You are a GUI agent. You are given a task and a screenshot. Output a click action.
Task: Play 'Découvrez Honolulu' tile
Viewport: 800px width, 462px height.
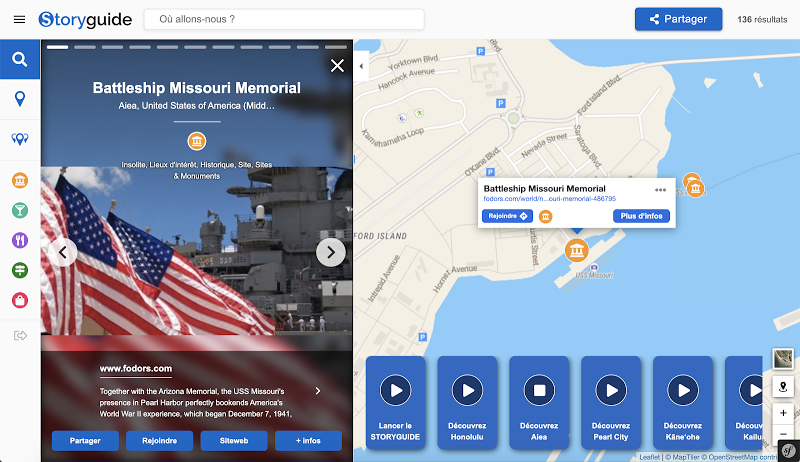point(467,391)
